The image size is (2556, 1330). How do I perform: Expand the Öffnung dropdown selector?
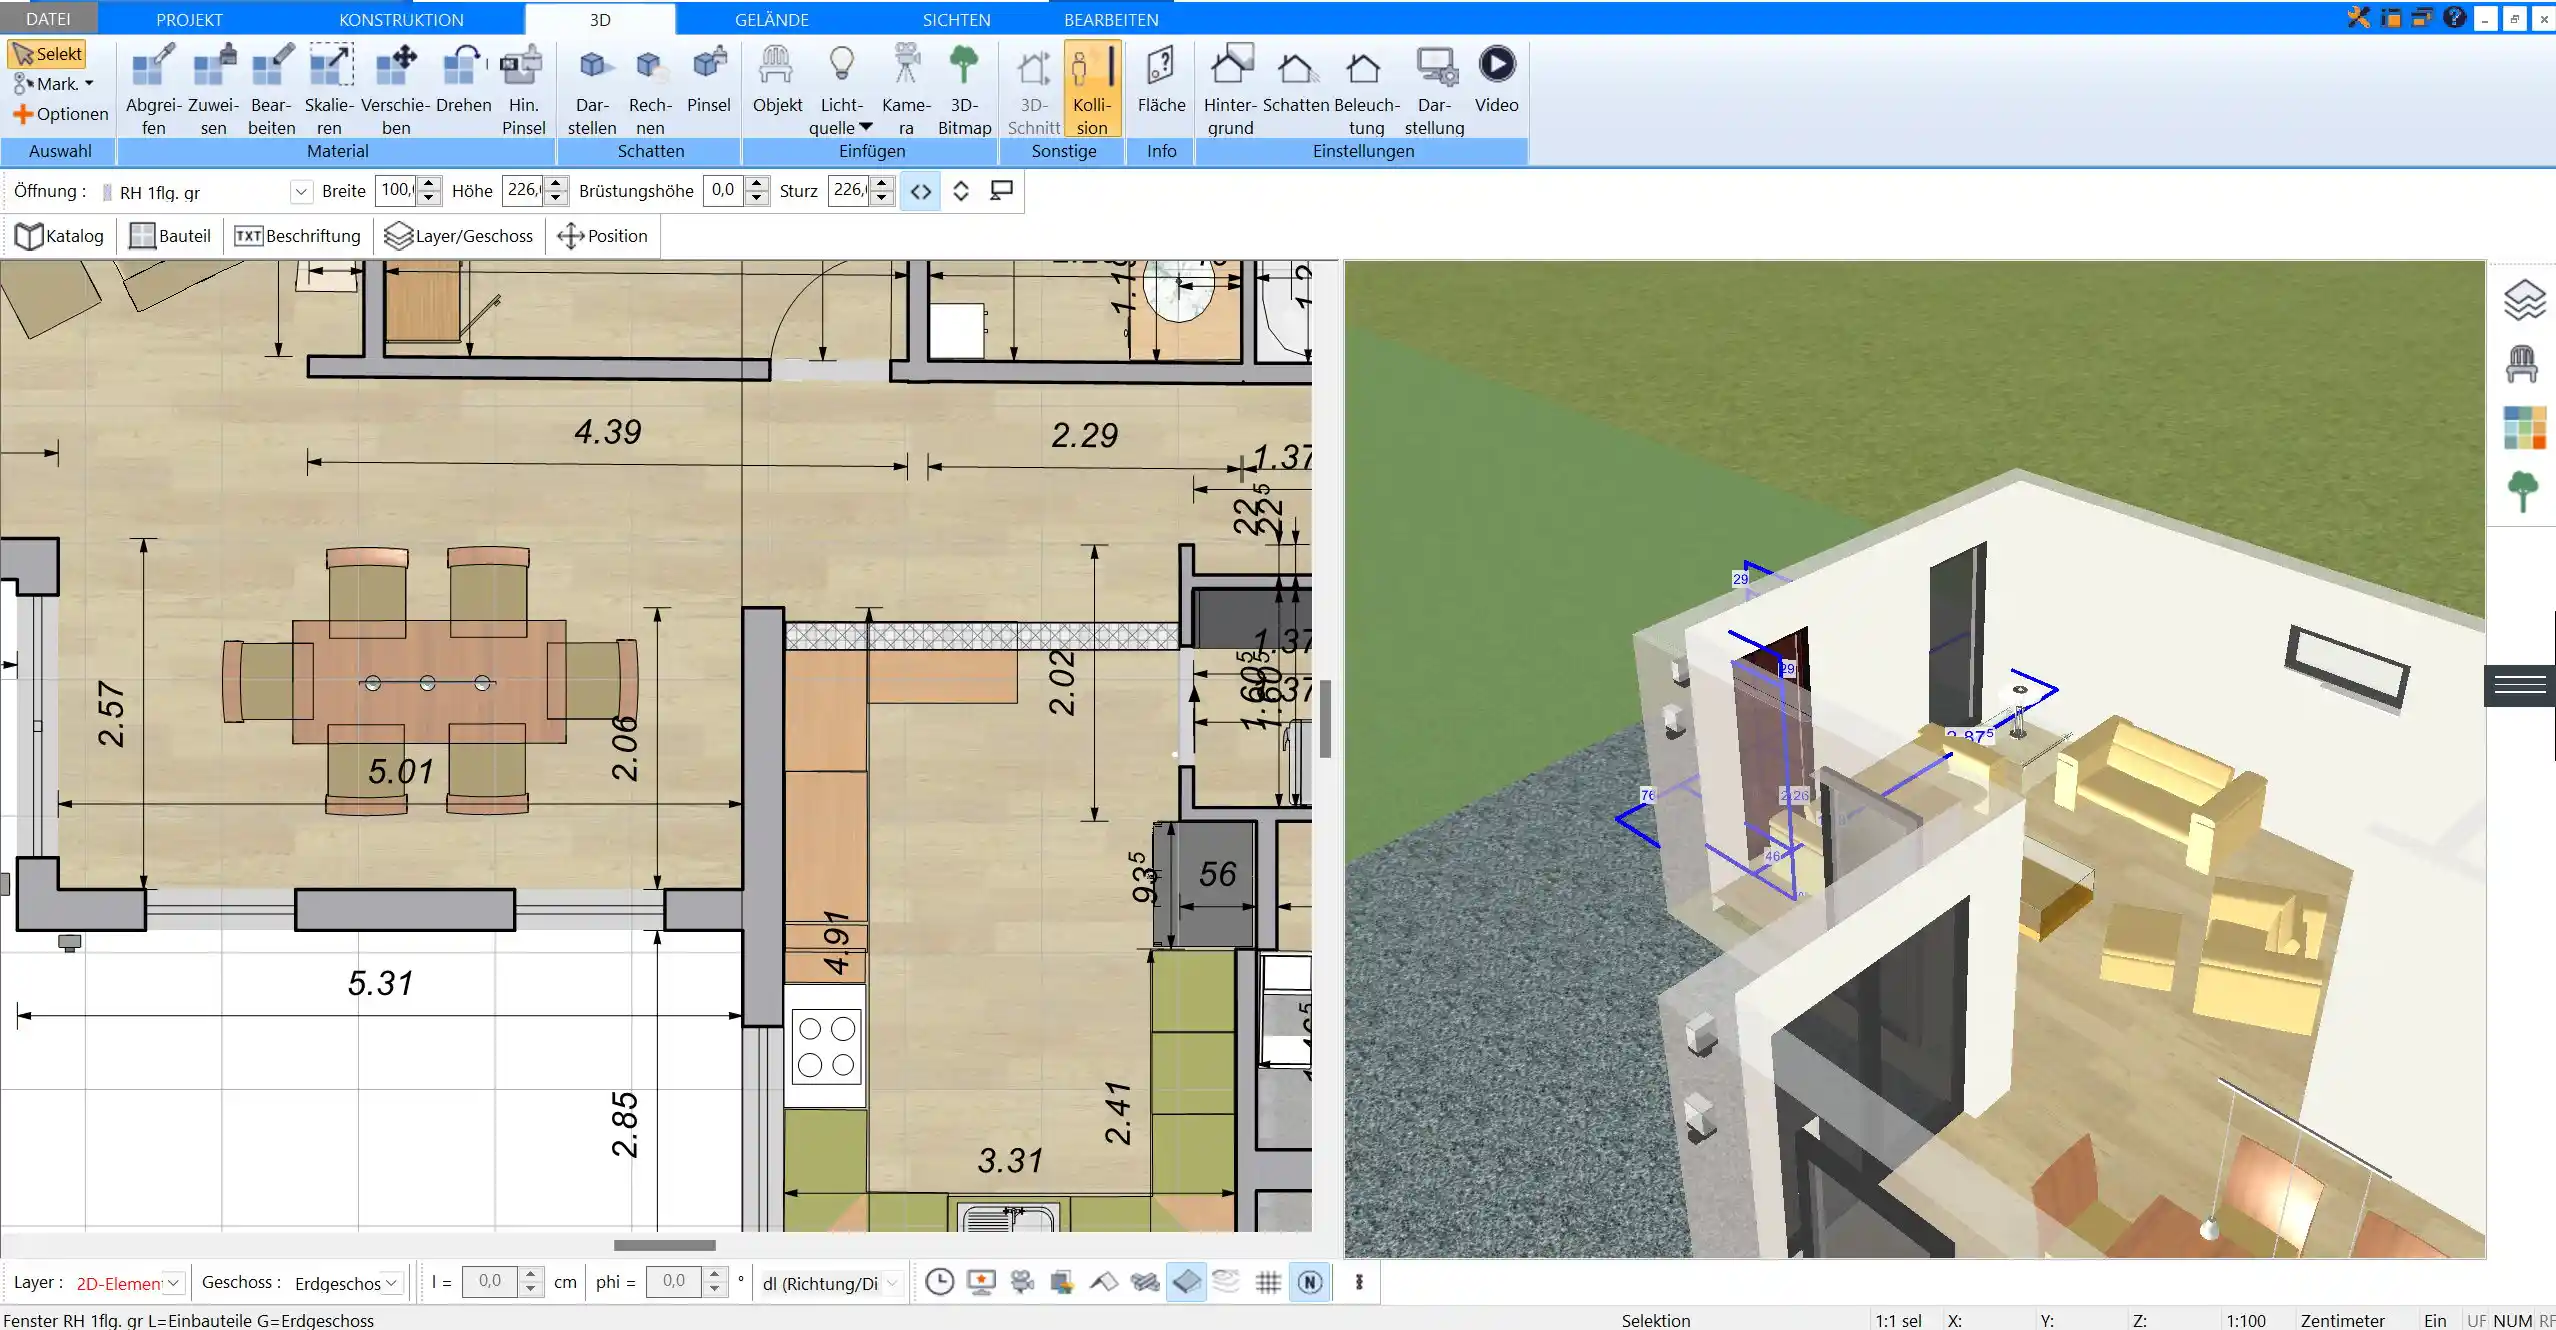pyautogui.click(x=301, y=189)
